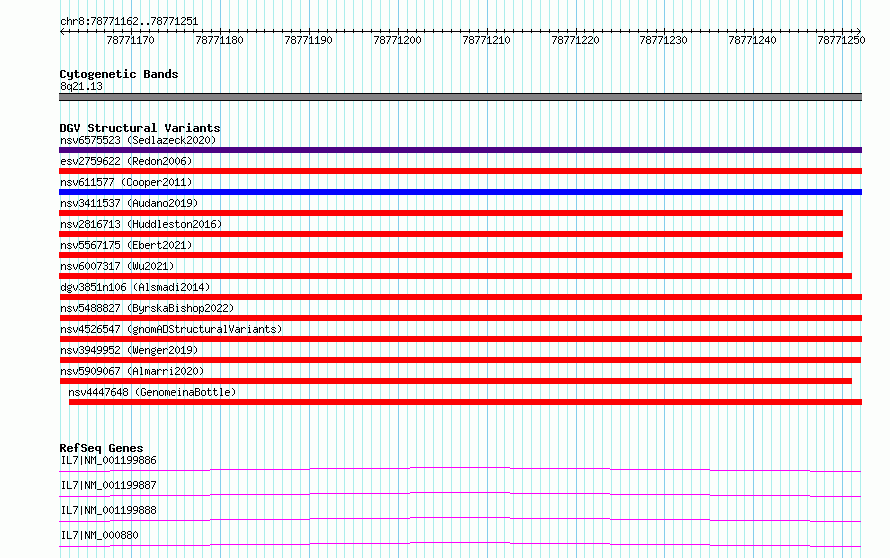Open variant nsv6575523 (Sedlazeck2020) label
Image resolution: width=890 pixels, height=558 pixels.
tap(138, 140)
